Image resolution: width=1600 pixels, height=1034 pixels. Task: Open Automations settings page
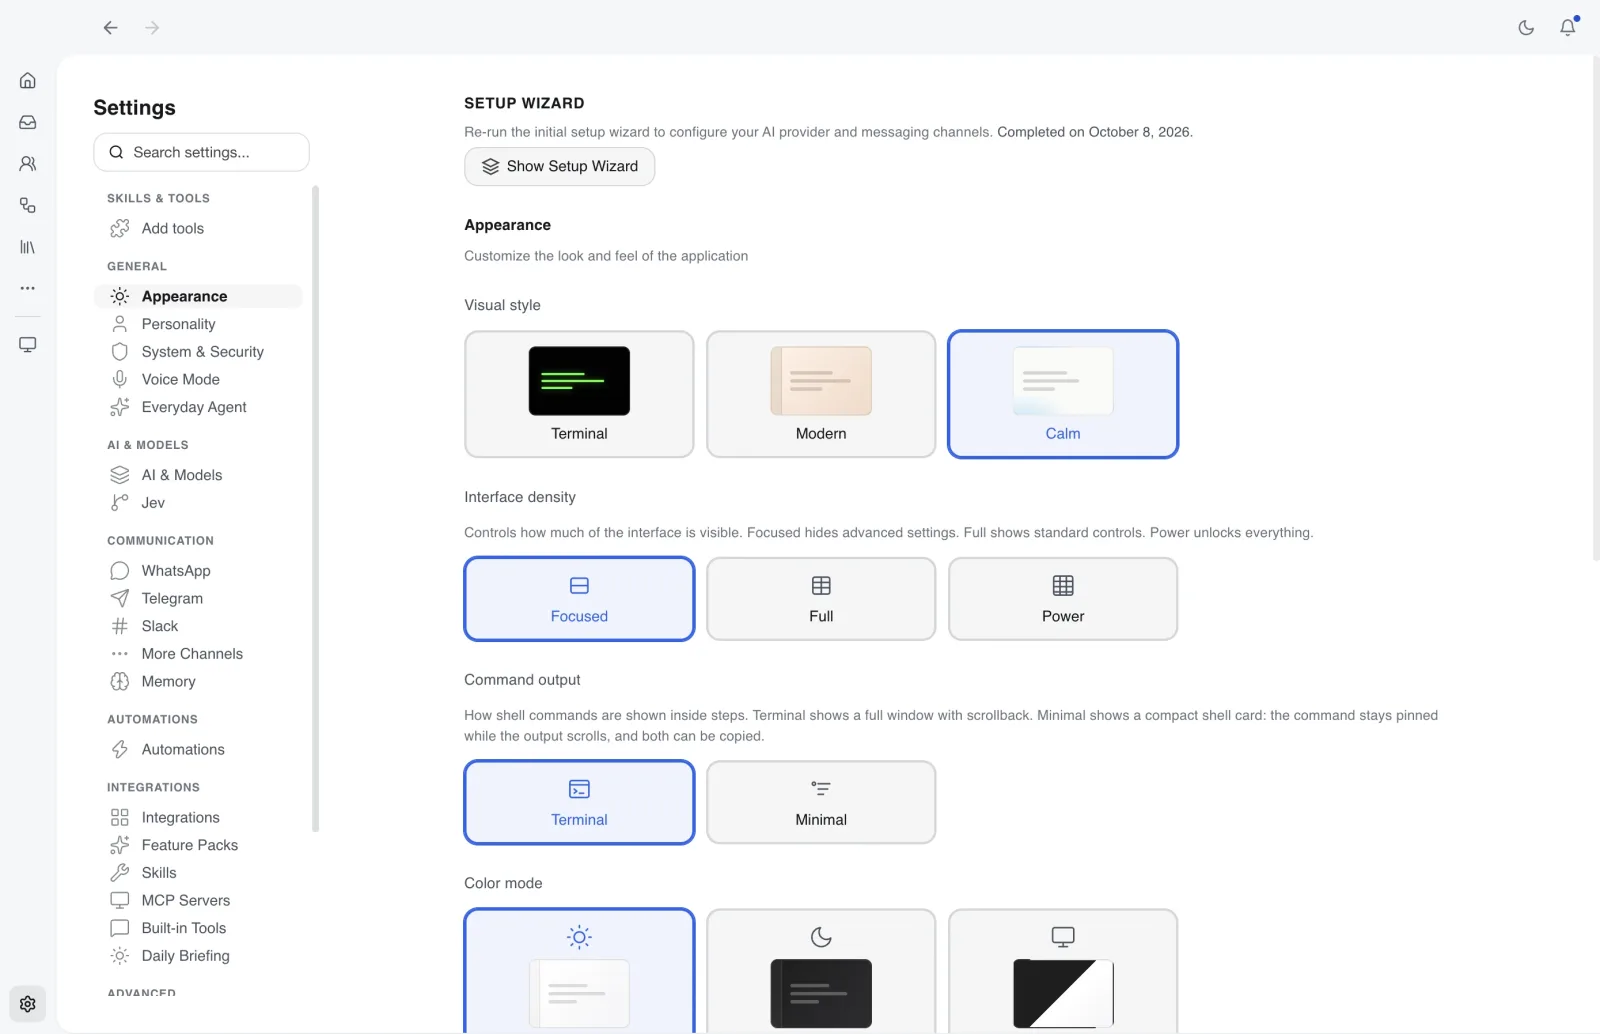pos(198,749)
